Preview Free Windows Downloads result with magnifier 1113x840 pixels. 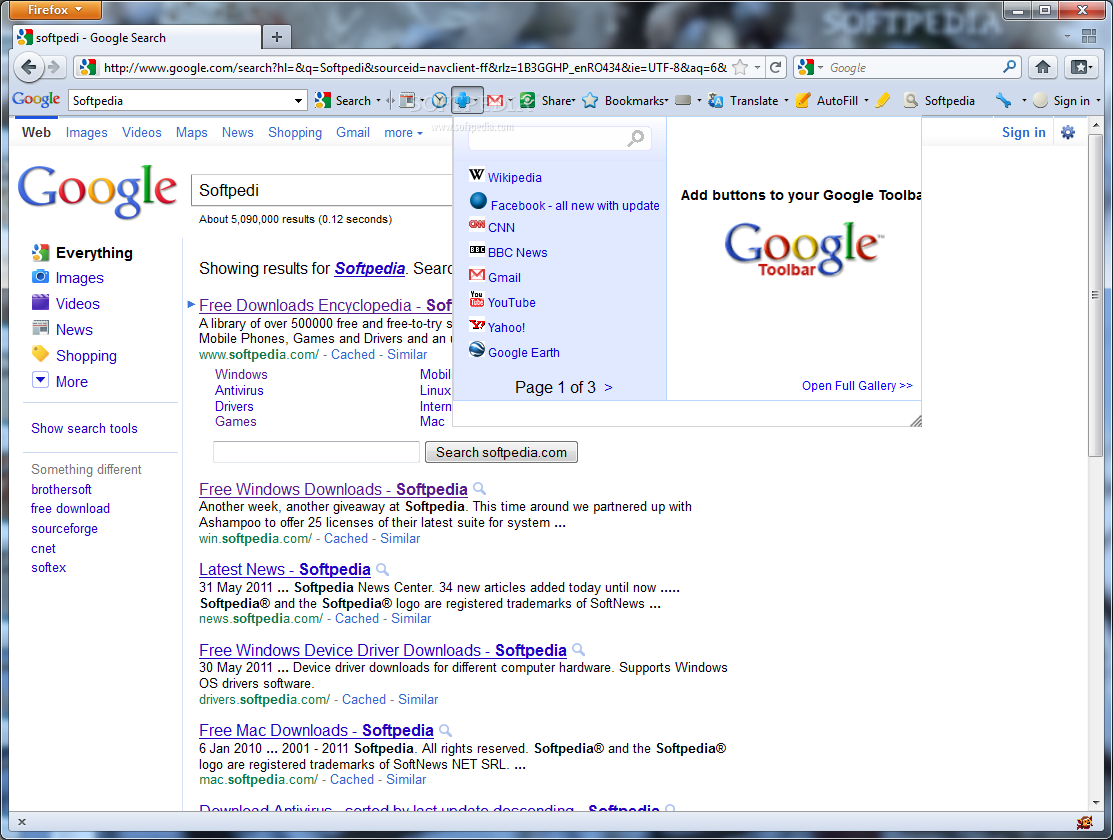(479, 489)
